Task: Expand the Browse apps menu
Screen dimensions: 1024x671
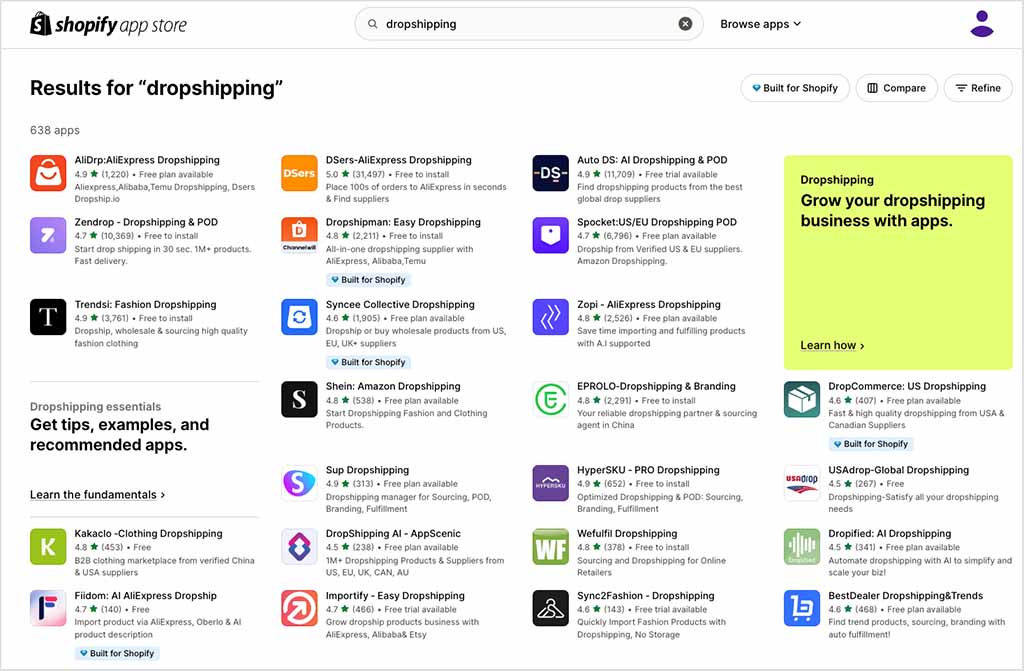Action: pyautogui.click(x=760, y=24)
